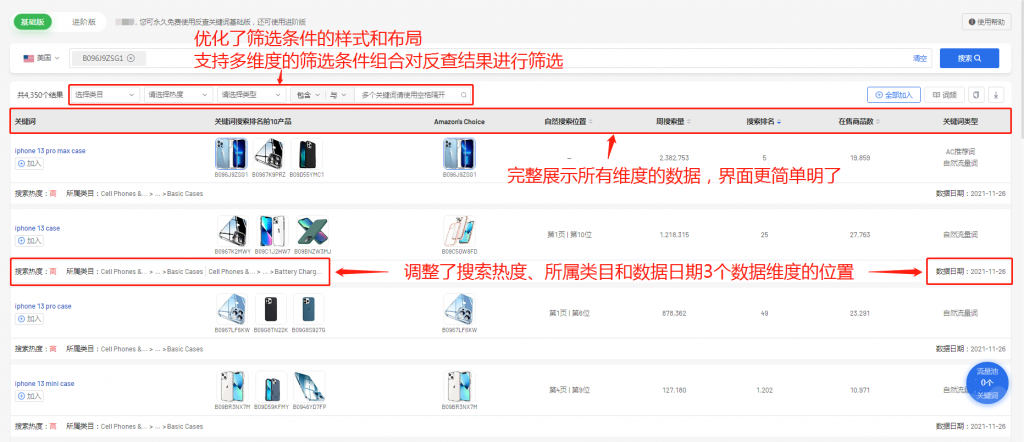1024x442 pixels.
Task: Click the 词频 button
Action: (944, 95)
